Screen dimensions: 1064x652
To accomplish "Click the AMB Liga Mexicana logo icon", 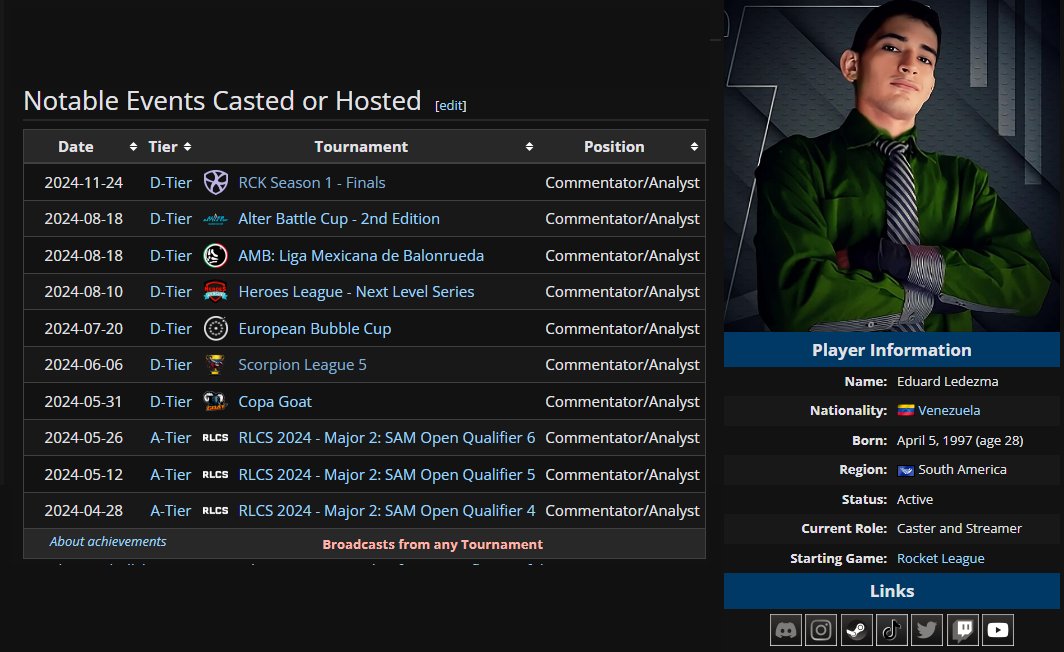I will click(x=216, y=256).
